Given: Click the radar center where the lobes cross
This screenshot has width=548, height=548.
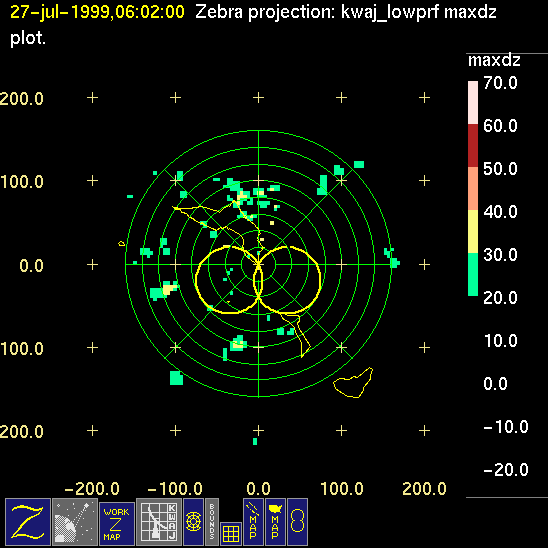Looking at the screenshot, I should [x=258, y=265].
